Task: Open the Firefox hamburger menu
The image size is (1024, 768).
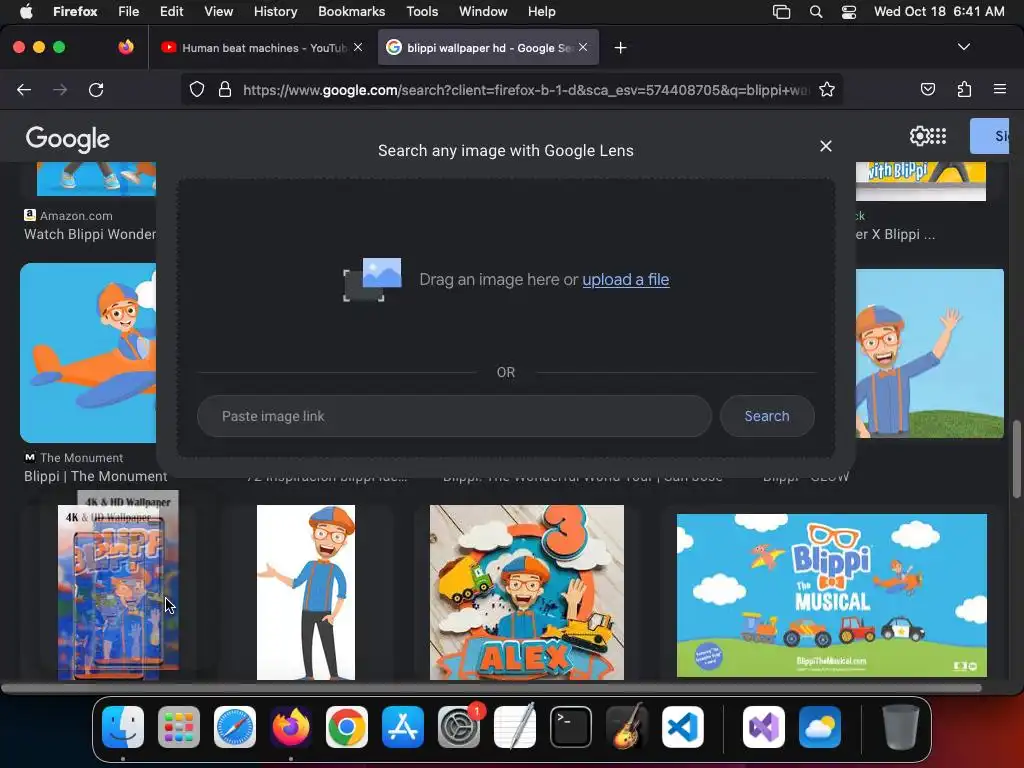Action: click(x=999, y=89)
